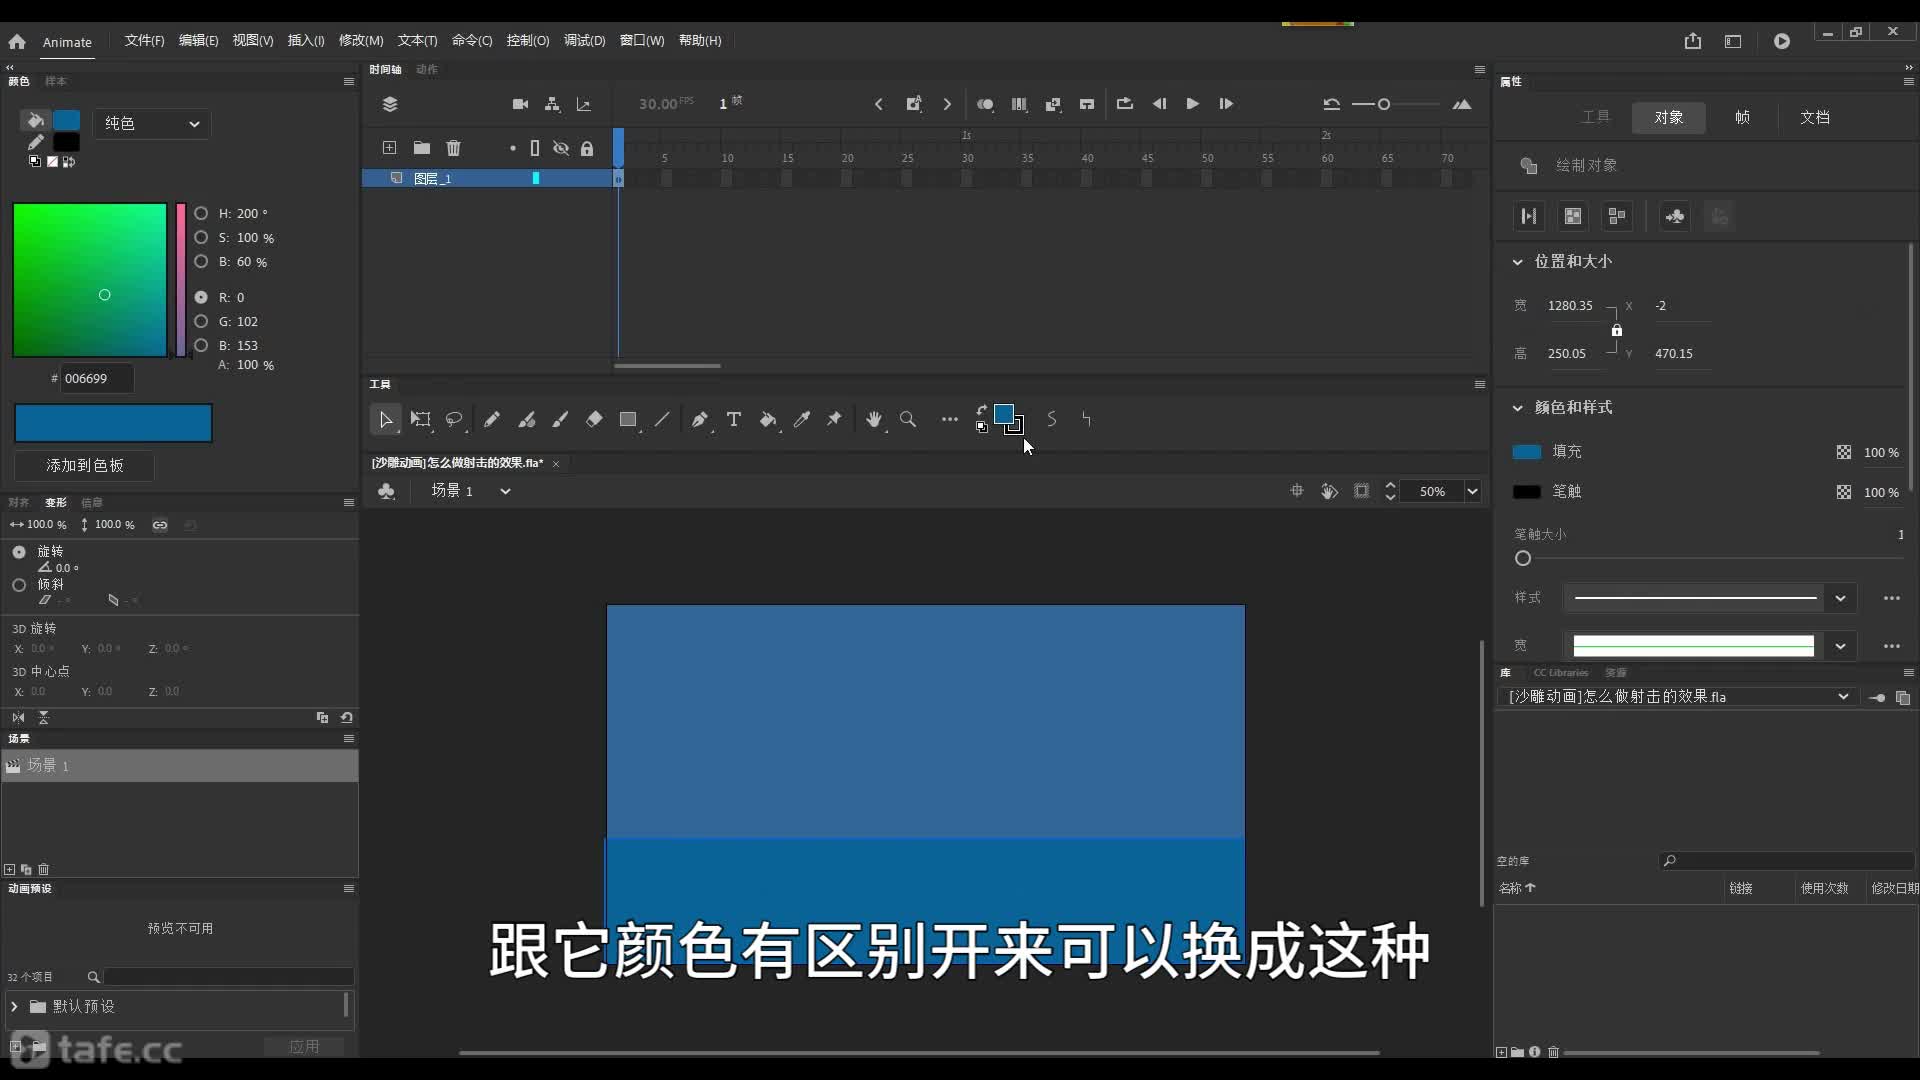Image resolution: width=1920 pixels, height=1080 pixels.
Task: Click the 填充 fill color swatch
Action: 1526,452
